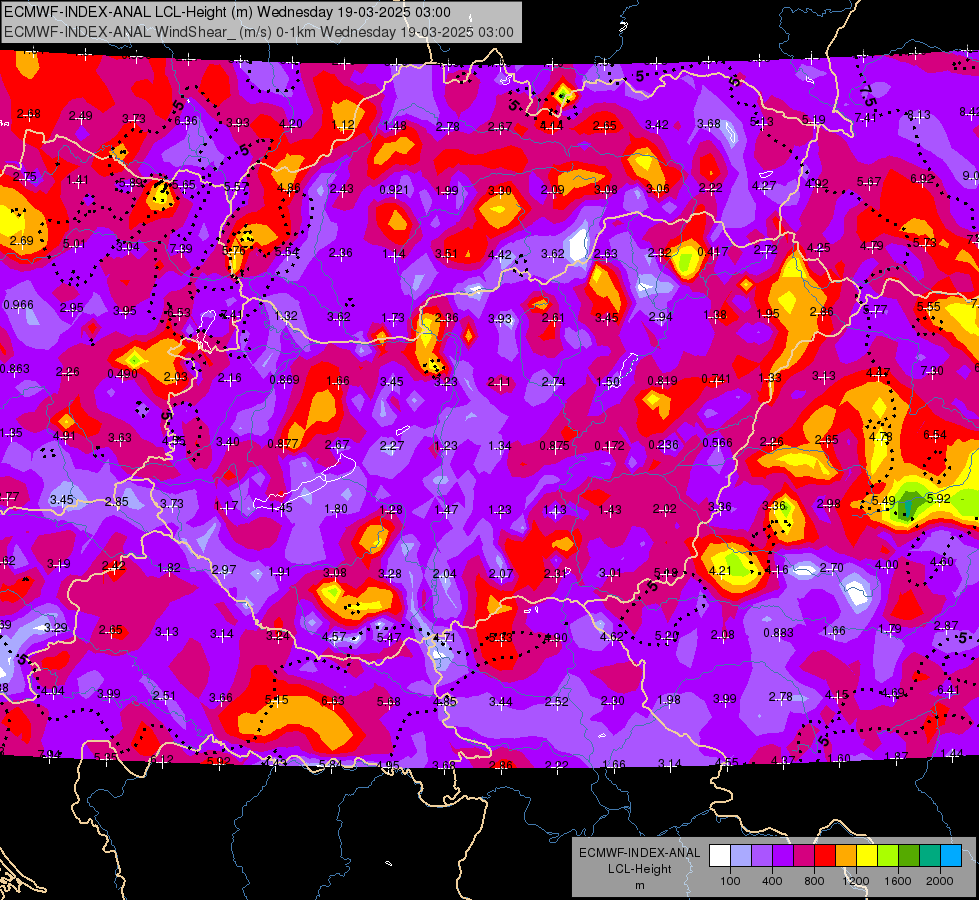The image size is (979, 900).
Task: Click the legend label '1600'
Action: tap(898, 881)
